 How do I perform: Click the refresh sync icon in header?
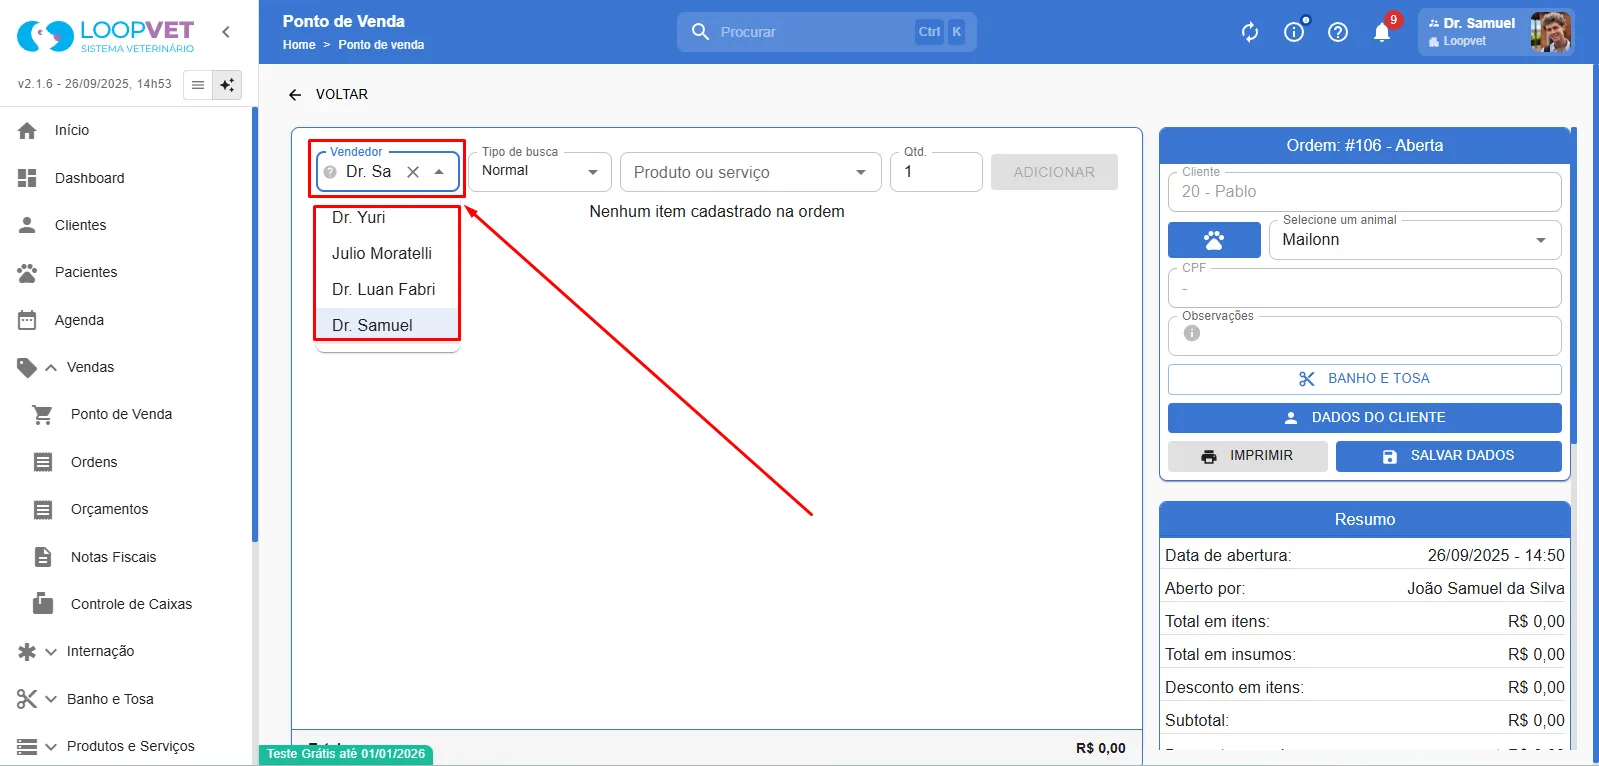1250,32
